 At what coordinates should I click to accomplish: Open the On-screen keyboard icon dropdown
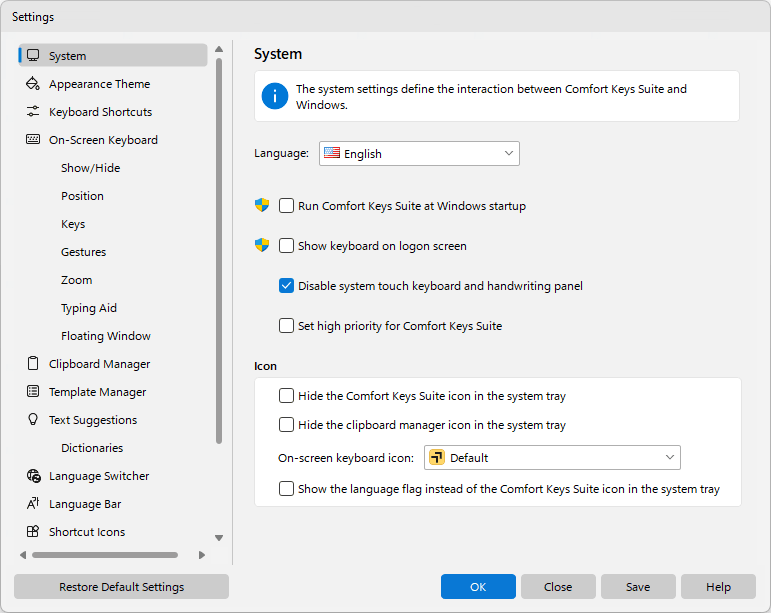click(x=552, y=458)
